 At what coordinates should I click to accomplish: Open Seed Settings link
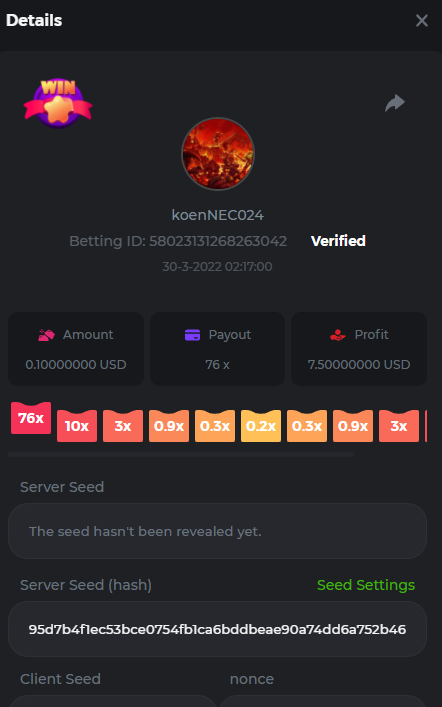[366, 585]
